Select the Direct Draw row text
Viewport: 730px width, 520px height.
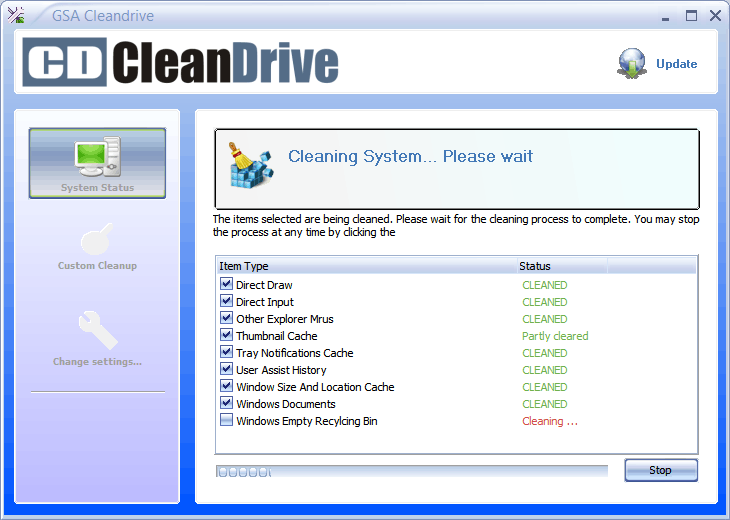(x=264, y=285)
